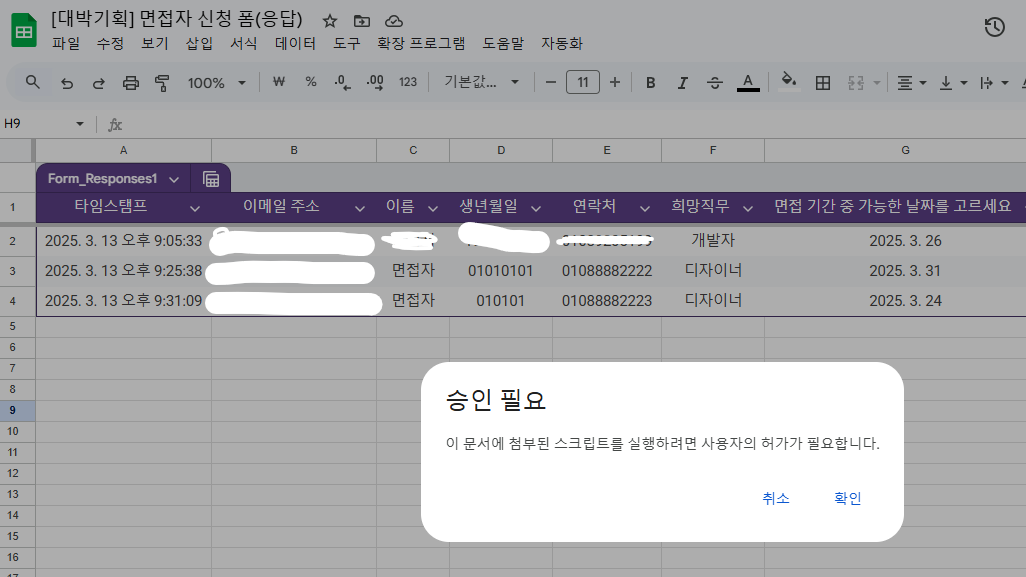1026x577 pixels.
Task: Click the merge cells icon
Action: pos(856,83)
